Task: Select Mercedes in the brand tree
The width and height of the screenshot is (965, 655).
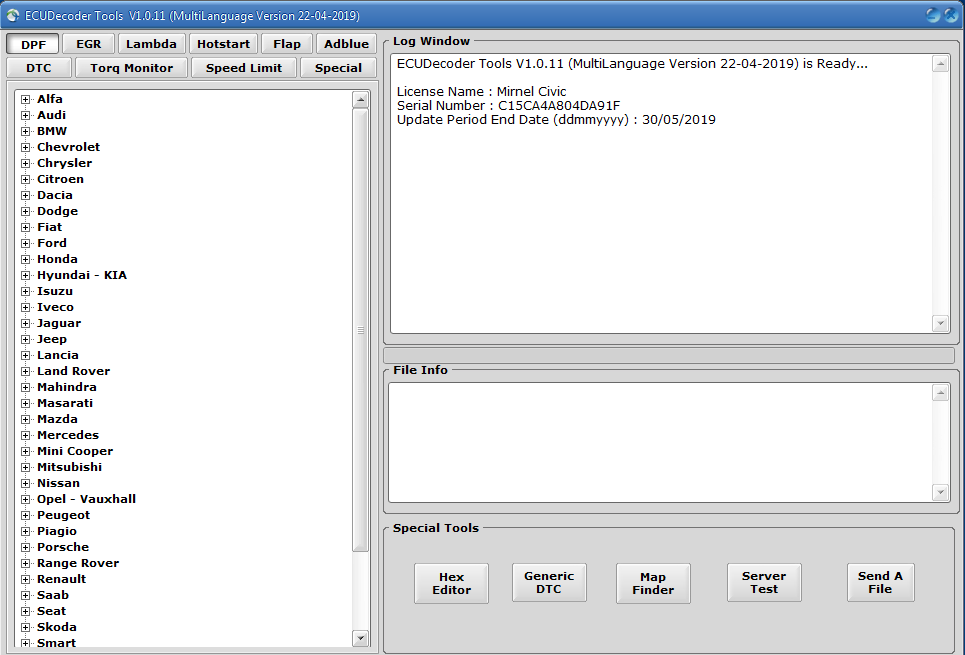Action: 68,435
